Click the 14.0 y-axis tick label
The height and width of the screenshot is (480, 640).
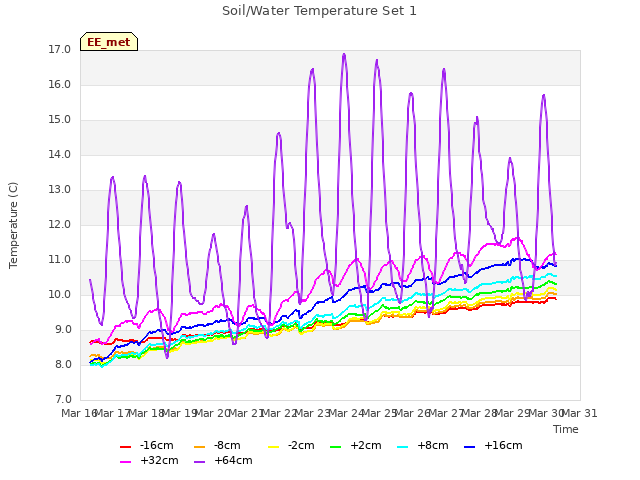click(60, 155)
